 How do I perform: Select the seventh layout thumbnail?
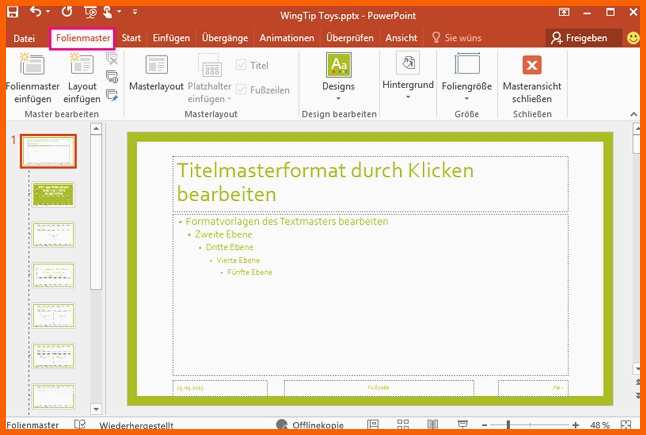pos(53,396)
